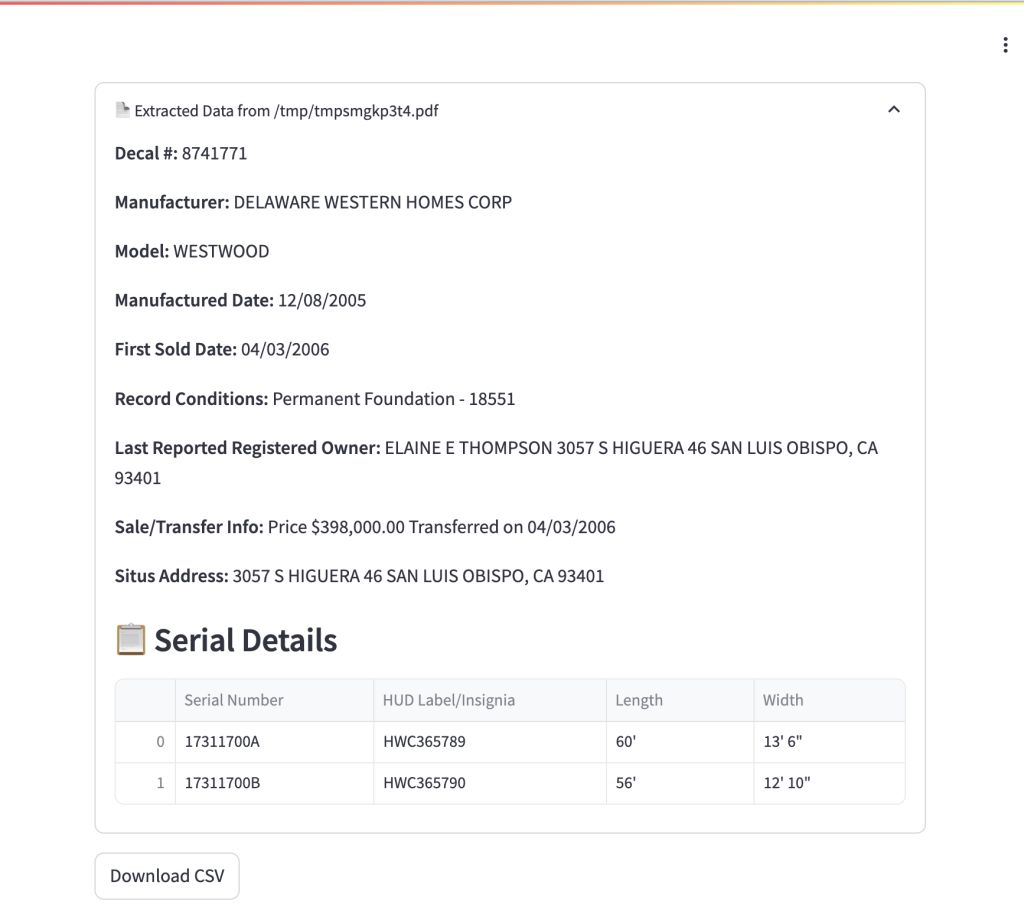This screenshot has width=1024, height=911.
Task: Select serial number cell 17311700B
Action: tap(222, 783)
